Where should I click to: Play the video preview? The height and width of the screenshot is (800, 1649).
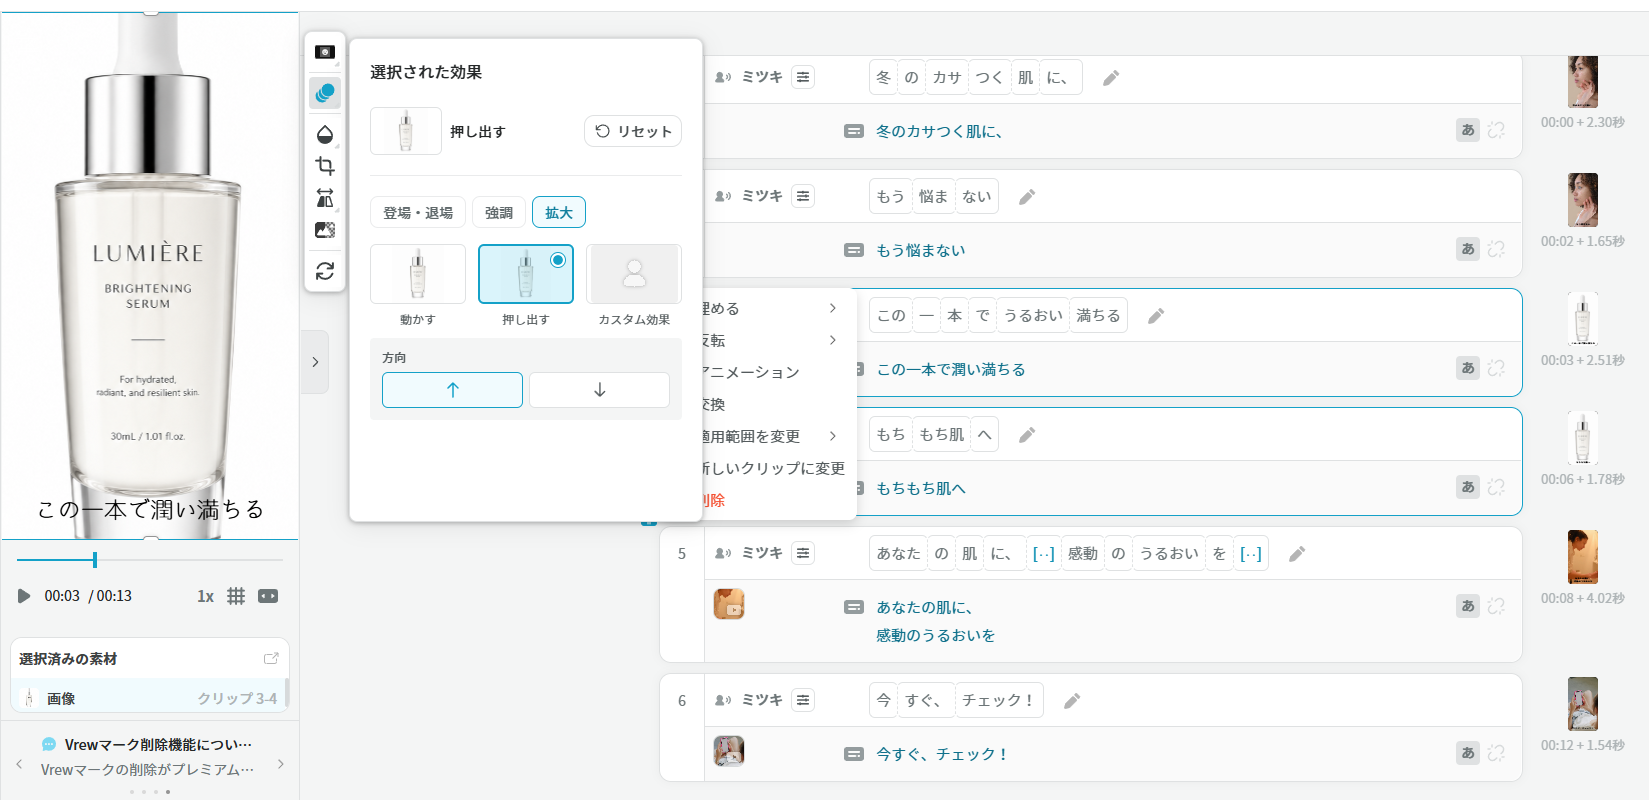(x=24, y=596)
